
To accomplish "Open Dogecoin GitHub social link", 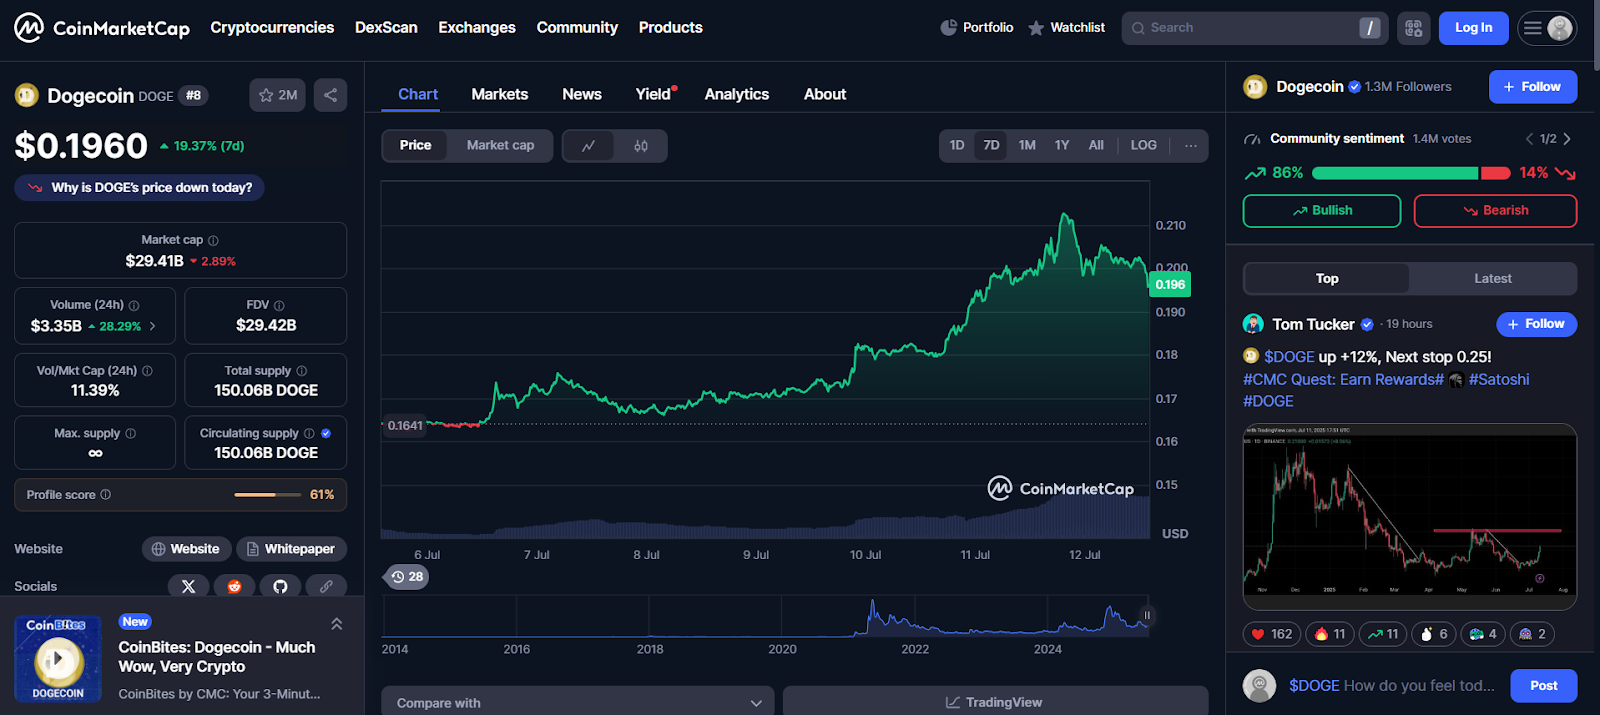I will [x=280, y=587].
